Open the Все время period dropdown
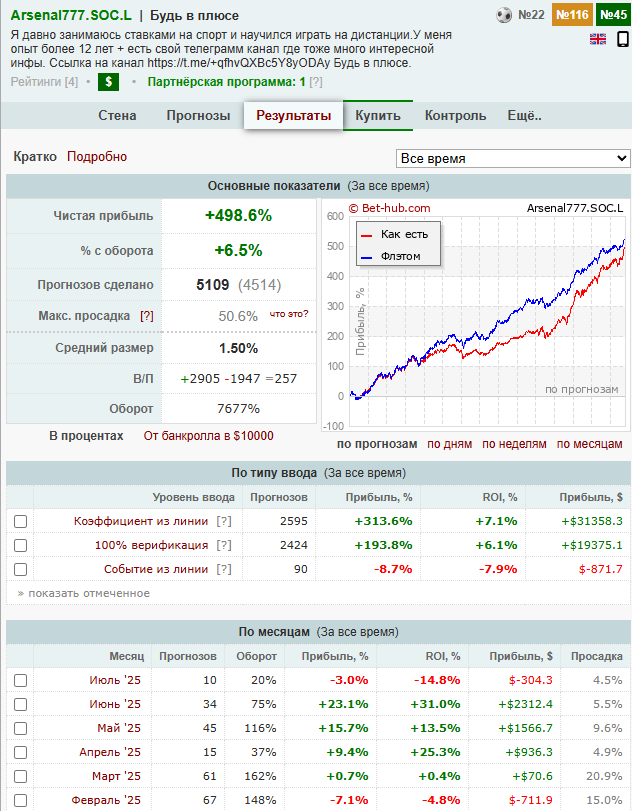632x811 pixels. click(x=513, y=158)
